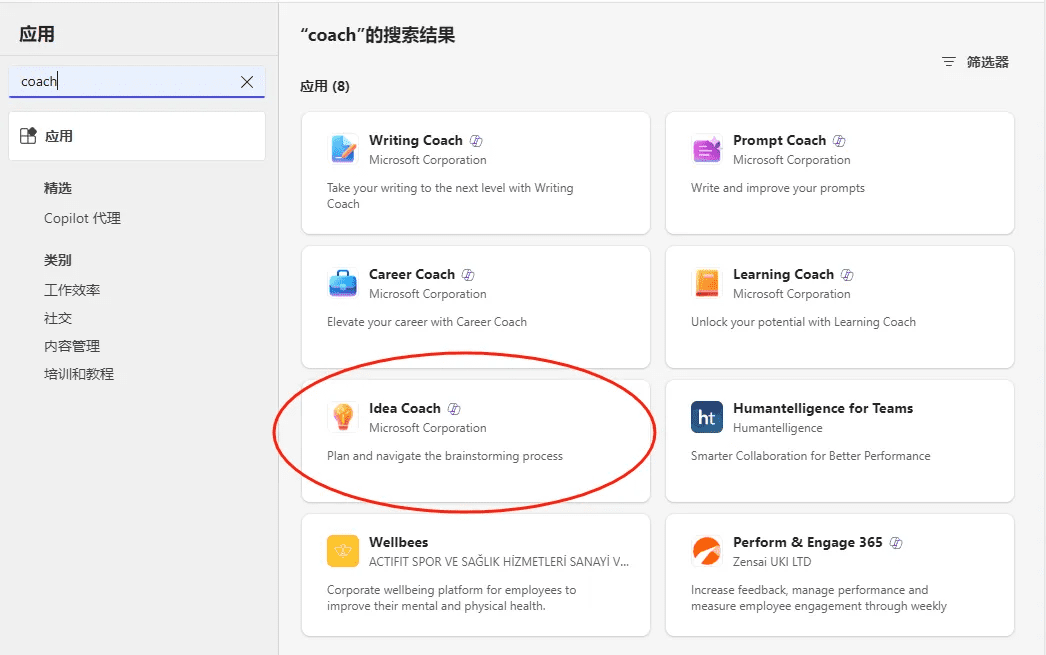Click the Prompt Coach app icon

(707, 149)
